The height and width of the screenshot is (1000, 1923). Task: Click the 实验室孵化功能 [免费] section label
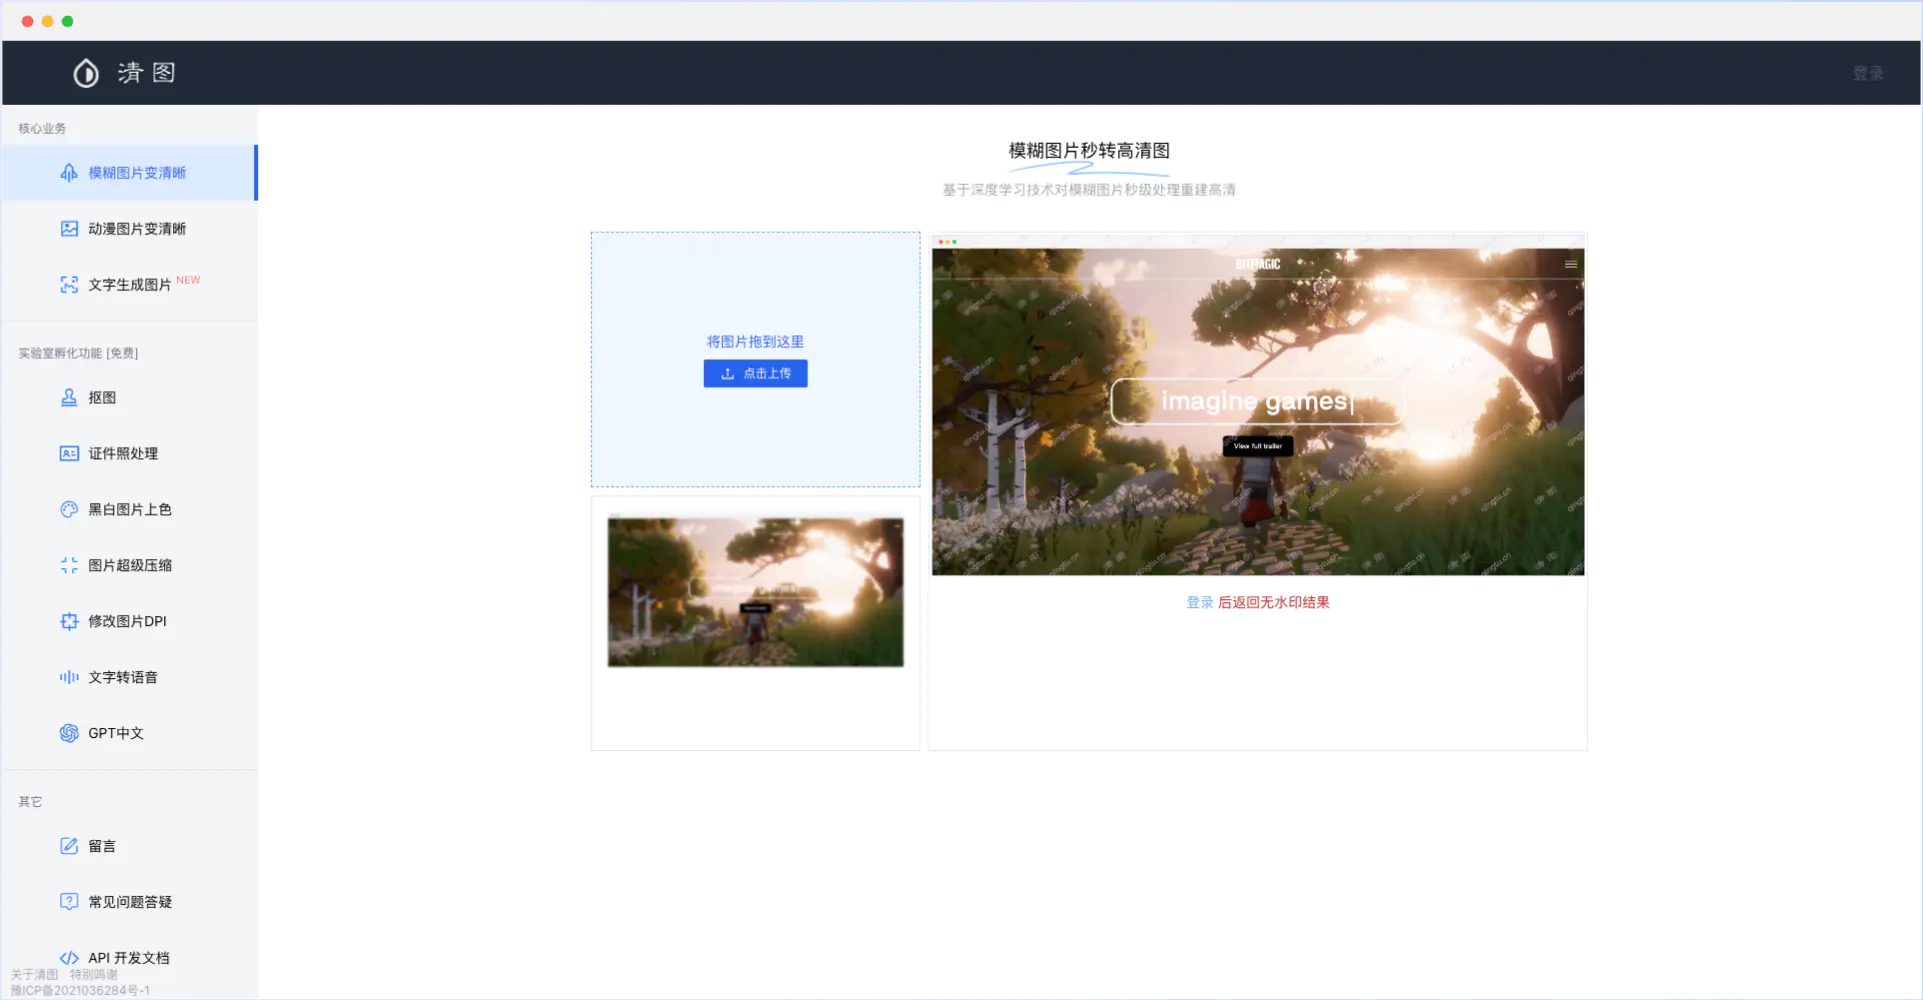pyautogui.click(x=78, y=354)
